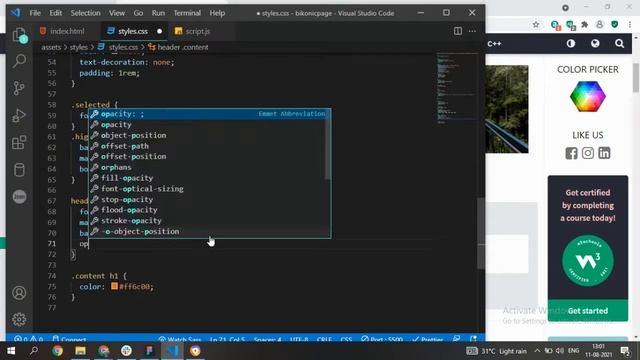Image resolution: width=640 pixels, height=360 pixels.
Task: Open the Selection menu
Action: click(85, 13)
